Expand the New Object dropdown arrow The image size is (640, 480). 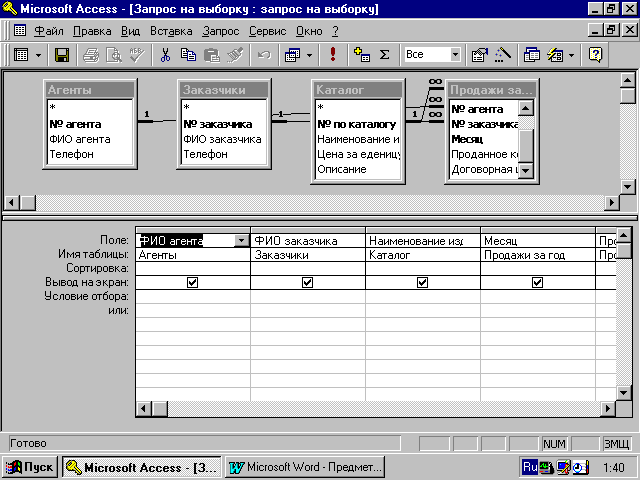[x=571, y=55]
